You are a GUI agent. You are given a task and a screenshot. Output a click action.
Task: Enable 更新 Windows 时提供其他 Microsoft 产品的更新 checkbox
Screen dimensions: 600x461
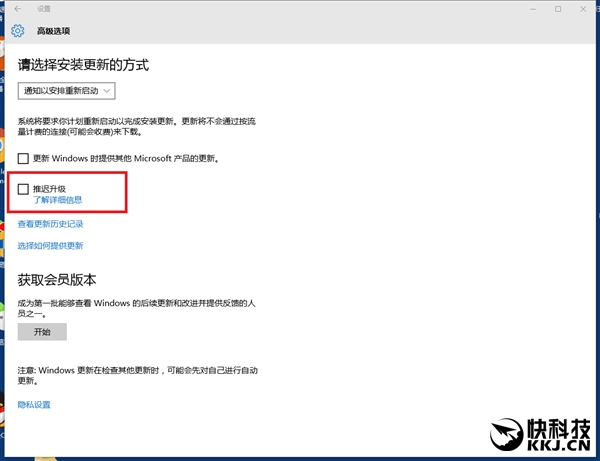25,158
